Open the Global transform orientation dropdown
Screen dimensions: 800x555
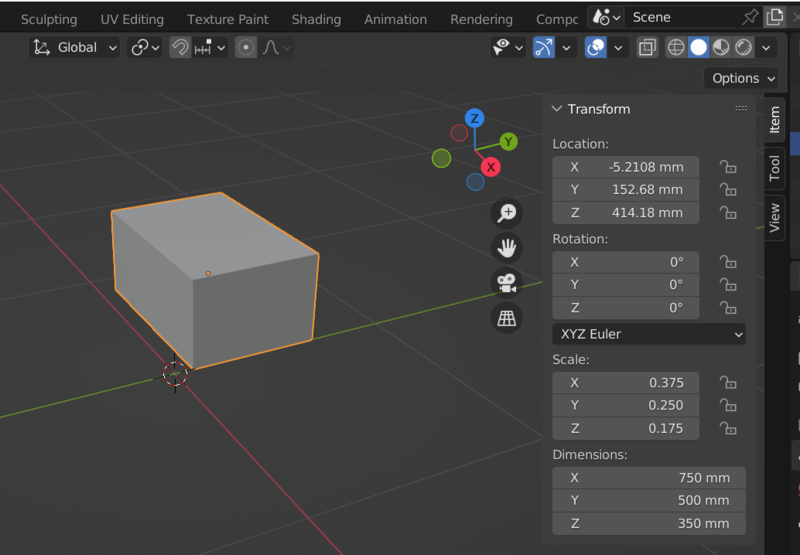pos(75,47)
